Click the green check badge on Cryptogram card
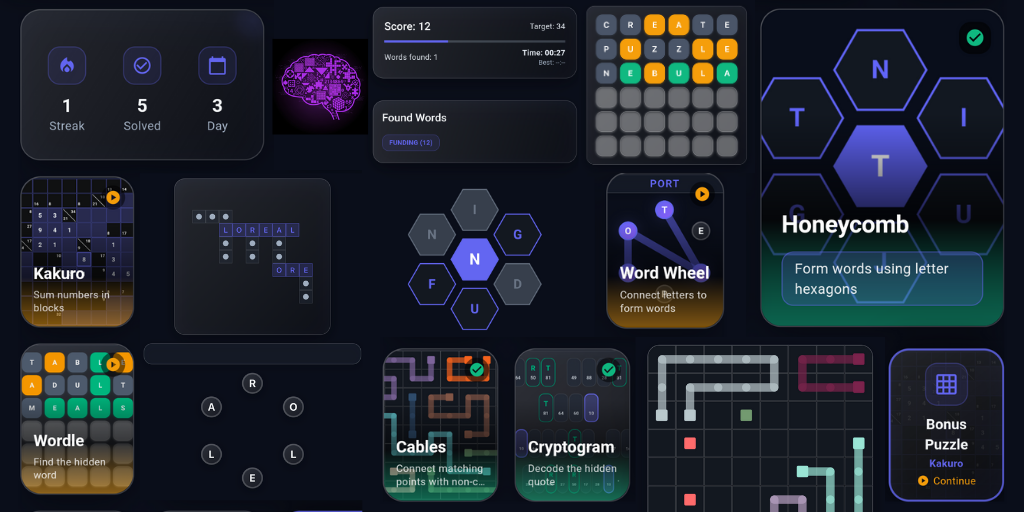 [x=609, y=370]
